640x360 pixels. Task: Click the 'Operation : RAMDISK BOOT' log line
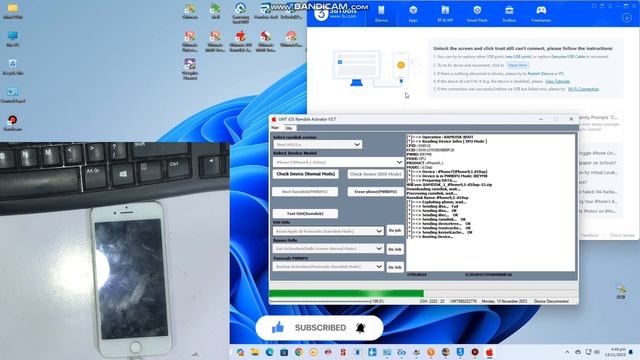447,137
